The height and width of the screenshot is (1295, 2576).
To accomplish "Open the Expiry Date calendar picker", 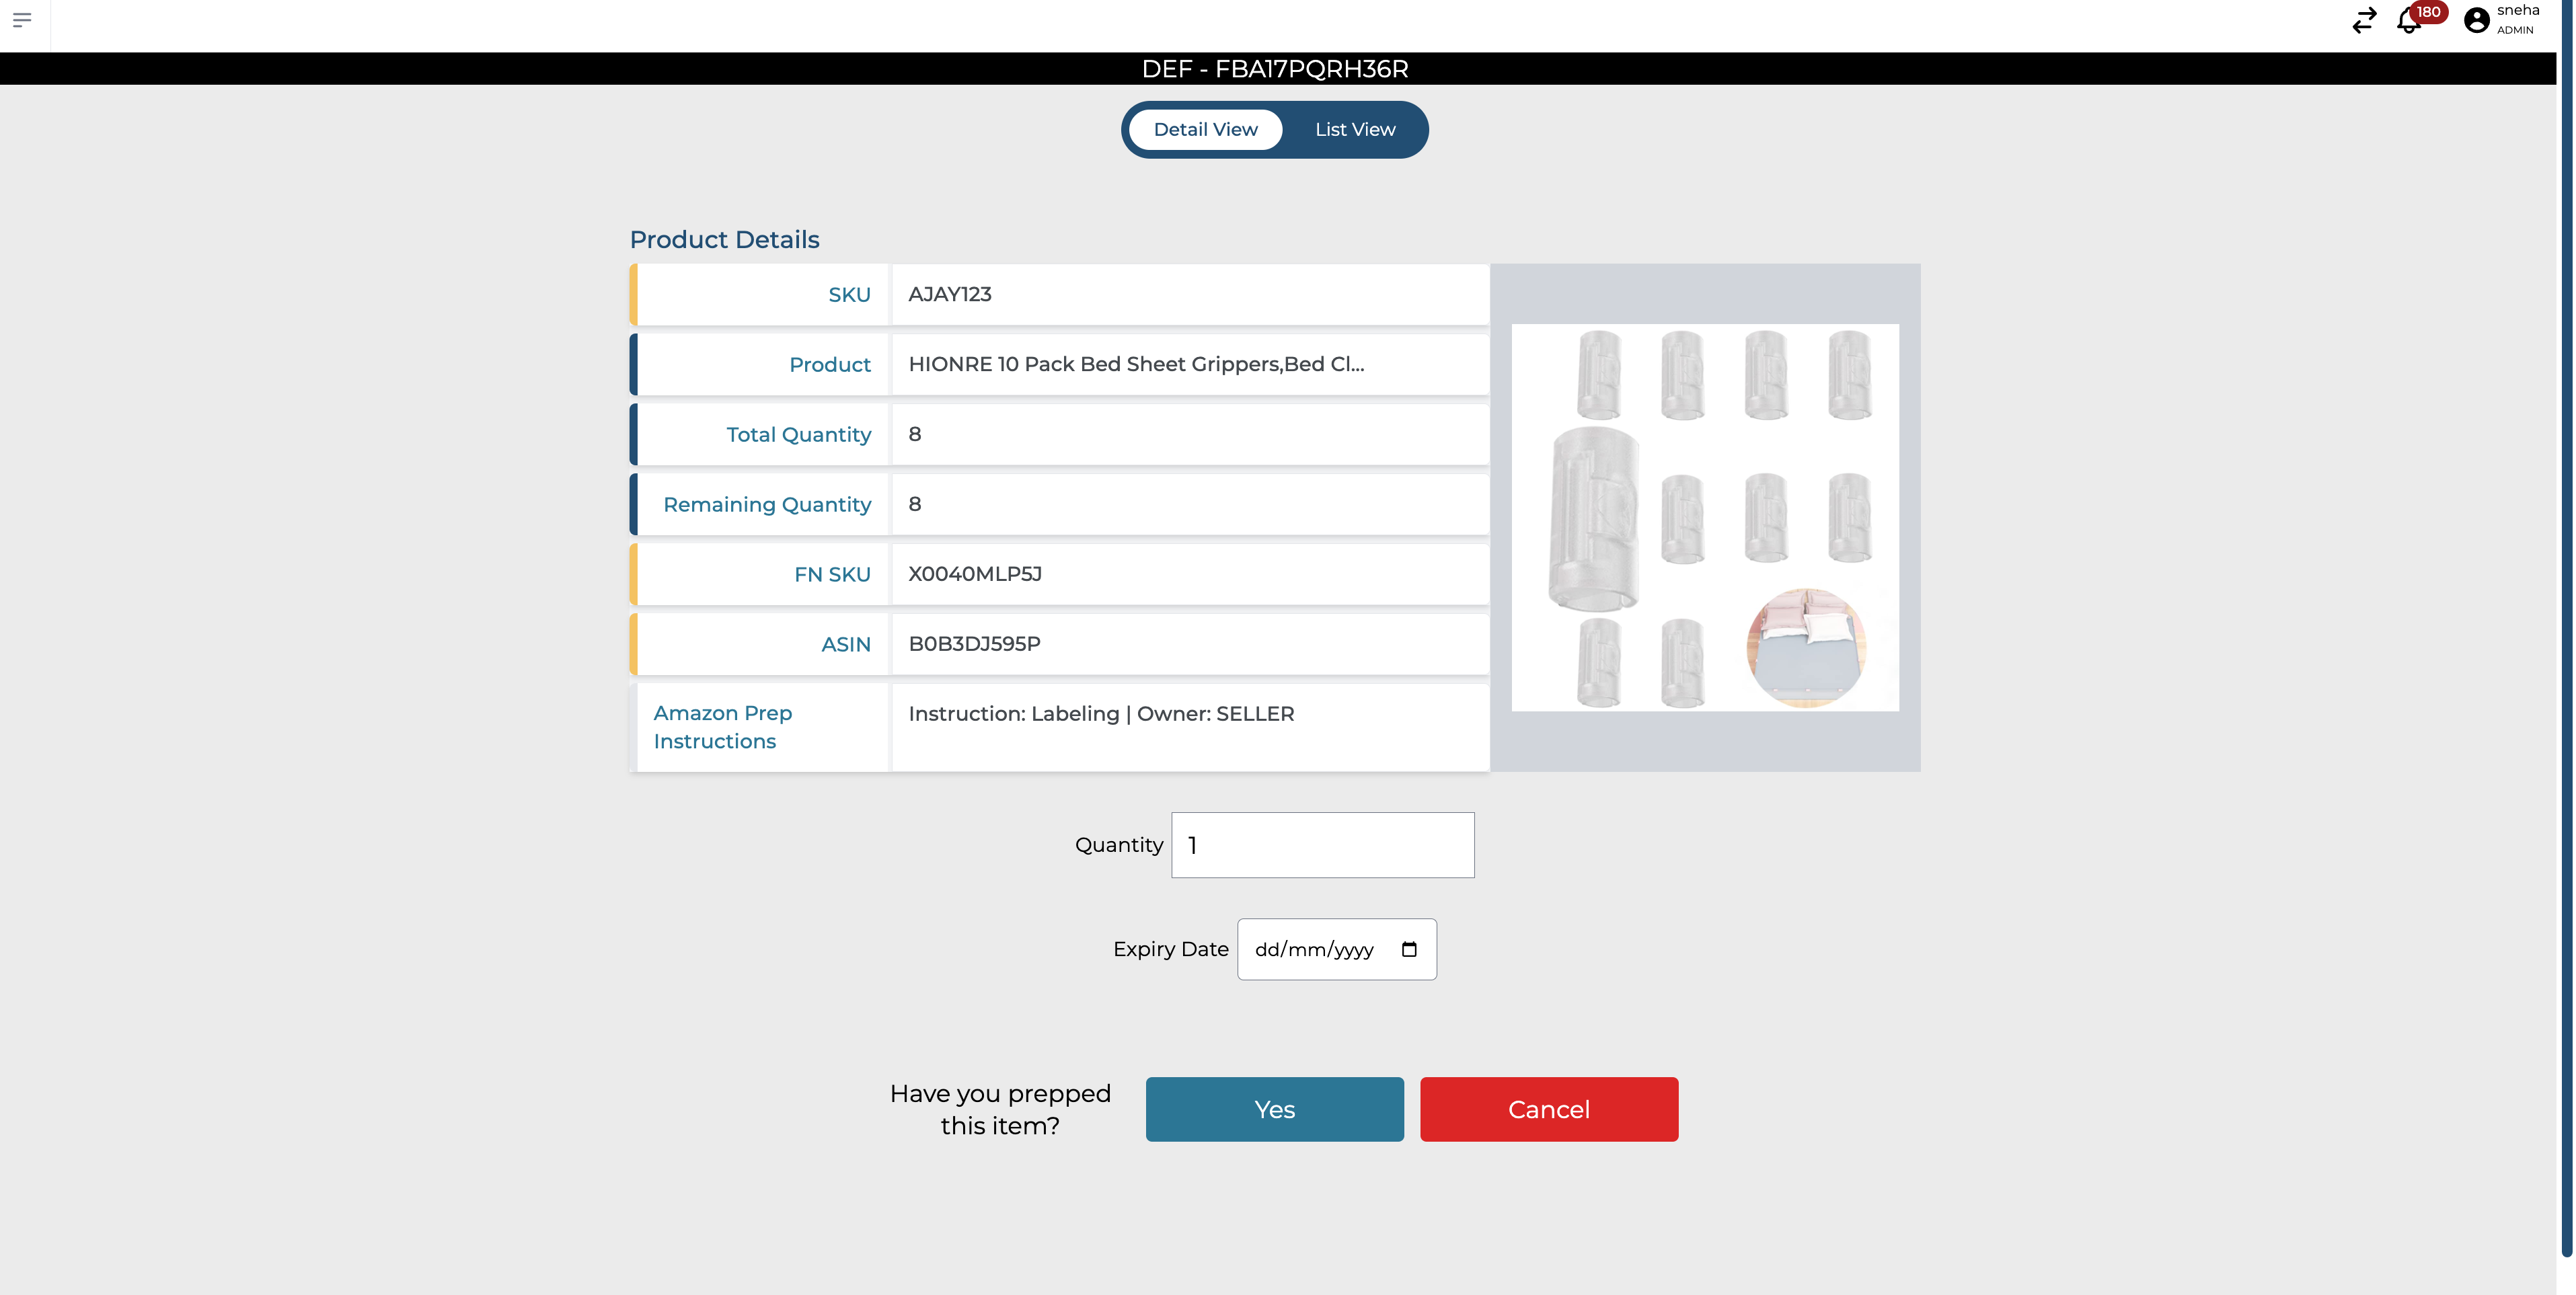I will [x=1409, y=949].
